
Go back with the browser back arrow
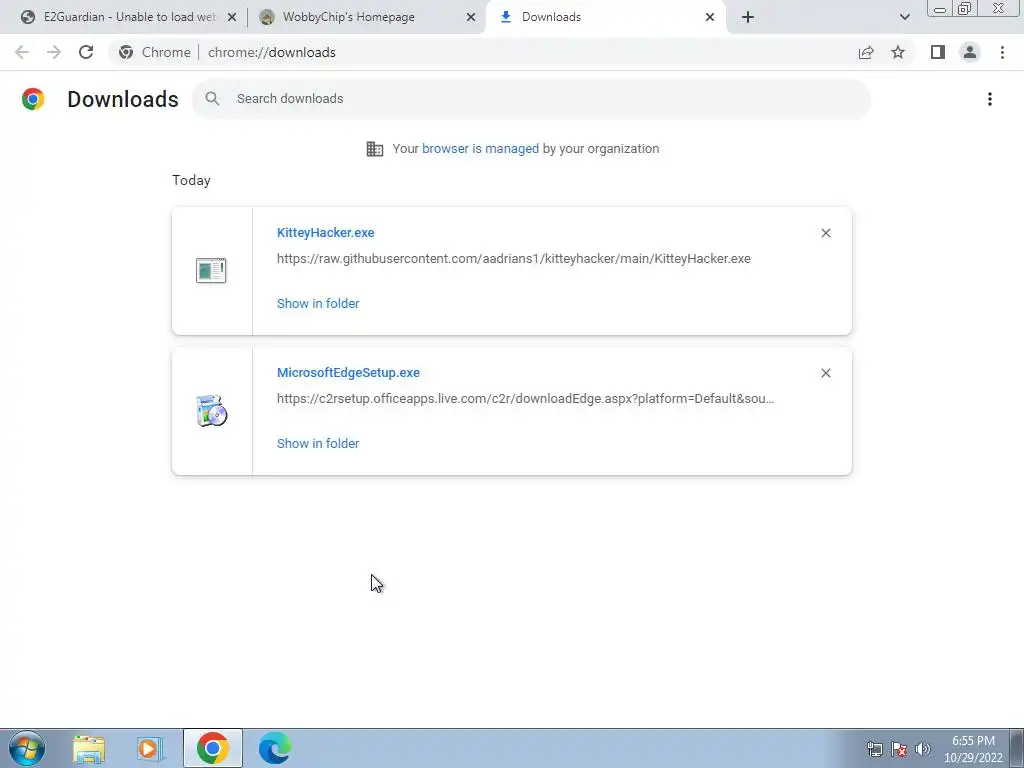pyautogui.click(x=22, y=52)
